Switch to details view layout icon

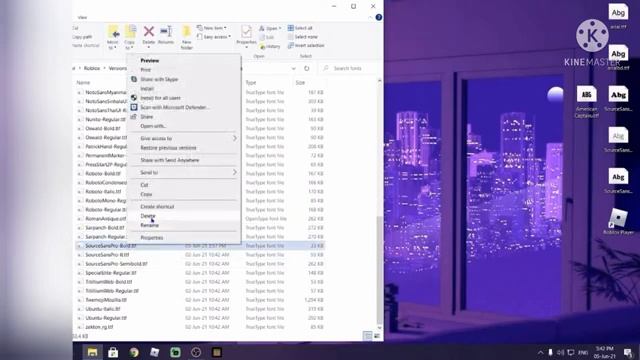[368, 336]
